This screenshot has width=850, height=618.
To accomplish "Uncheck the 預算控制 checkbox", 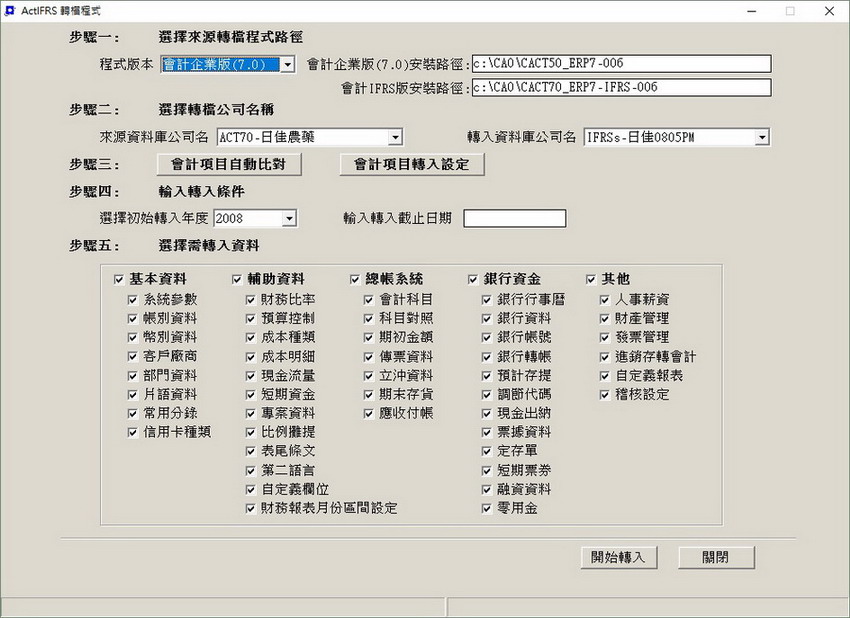I will (250, 318).
